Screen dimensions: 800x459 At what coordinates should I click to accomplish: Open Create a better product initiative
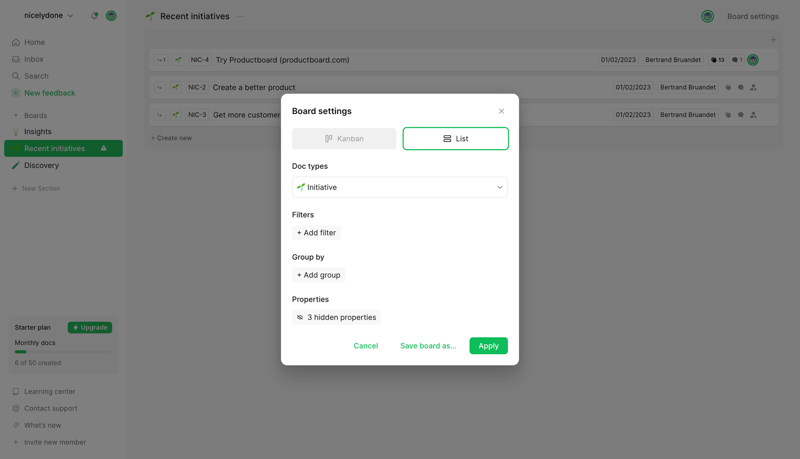(254, 87)
